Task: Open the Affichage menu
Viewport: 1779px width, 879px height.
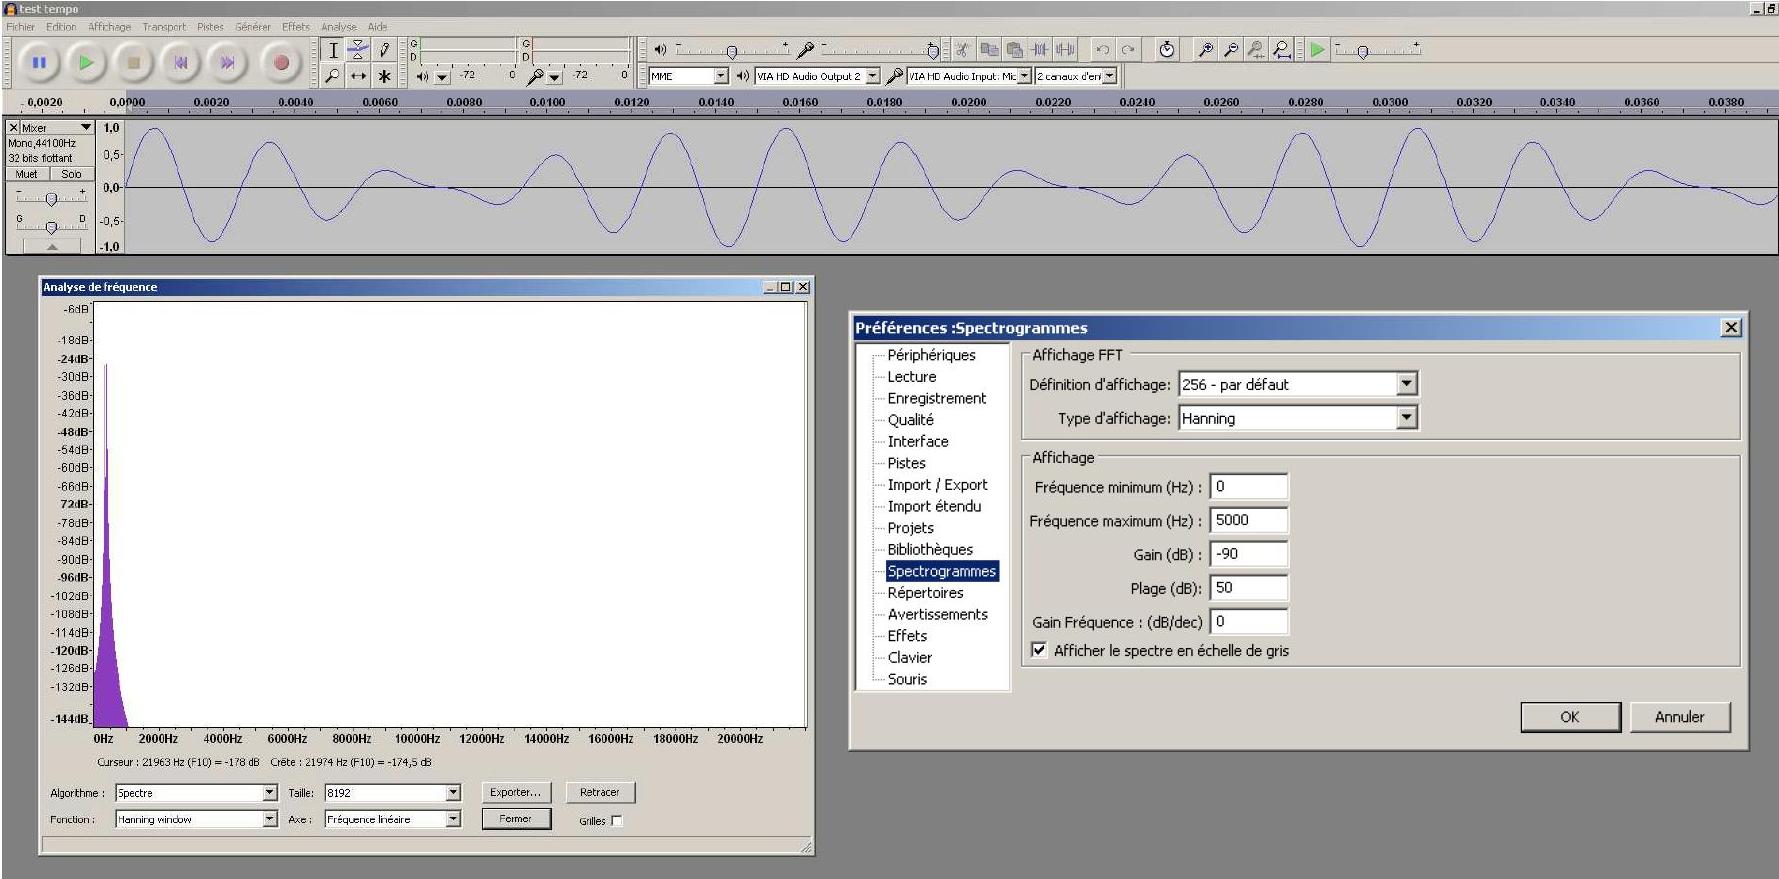Action: point(109,27)
